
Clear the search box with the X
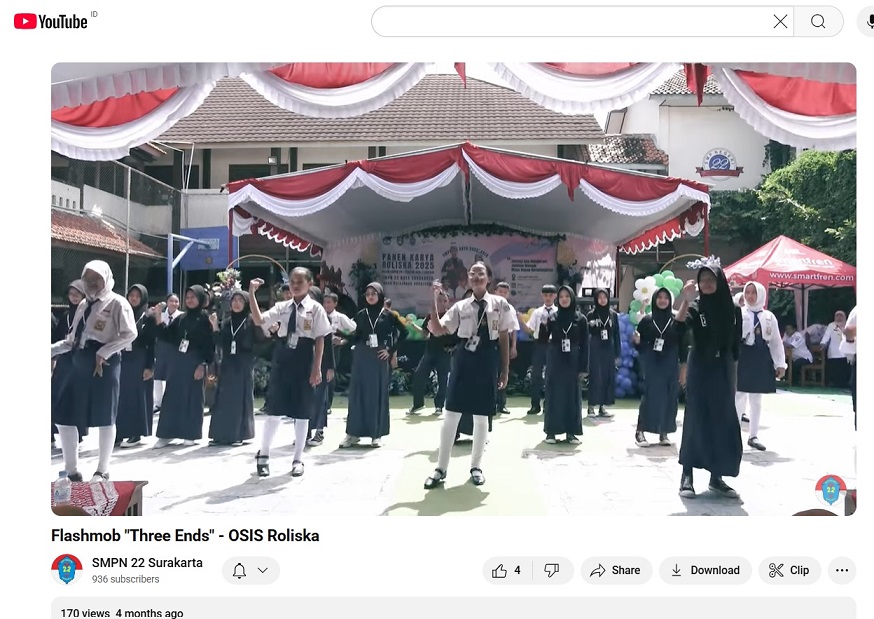point(780,21)
